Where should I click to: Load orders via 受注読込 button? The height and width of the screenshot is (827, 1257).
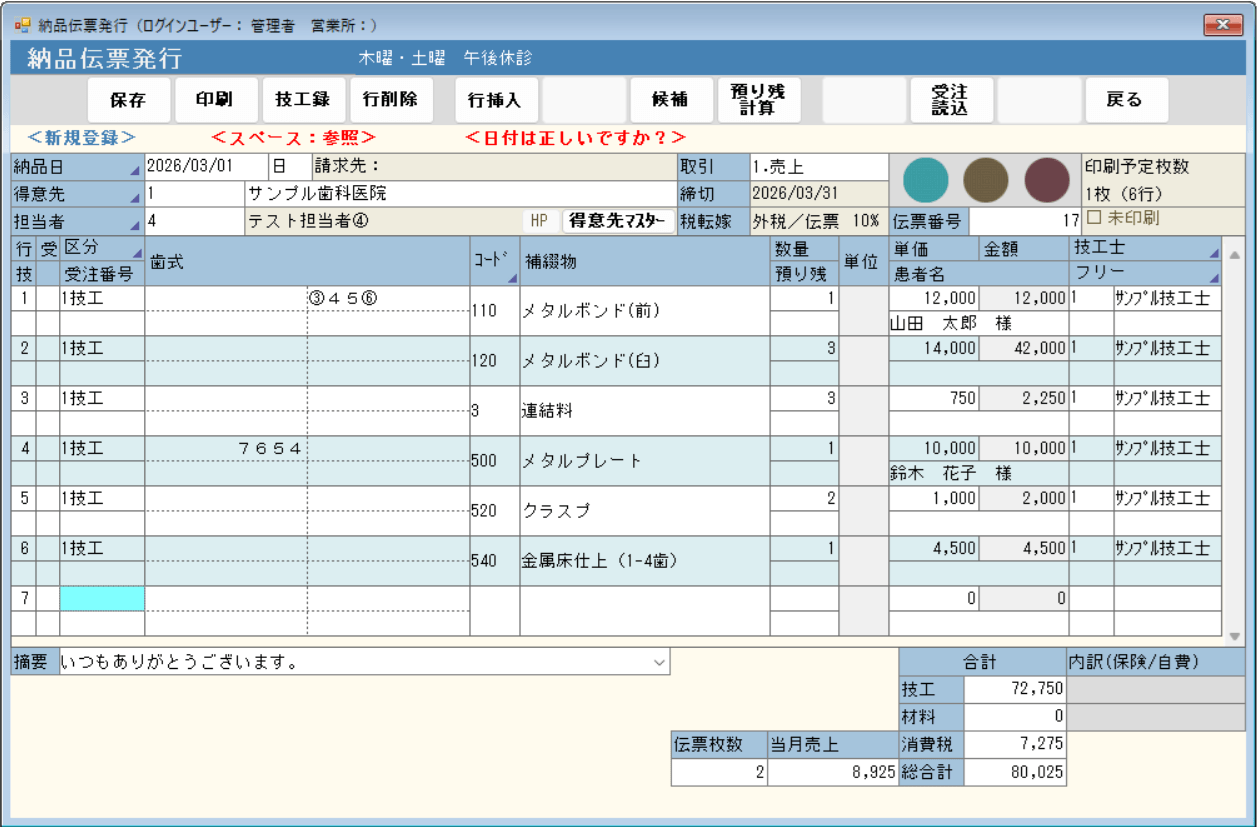pyautogui.click(x=950, y=100)
